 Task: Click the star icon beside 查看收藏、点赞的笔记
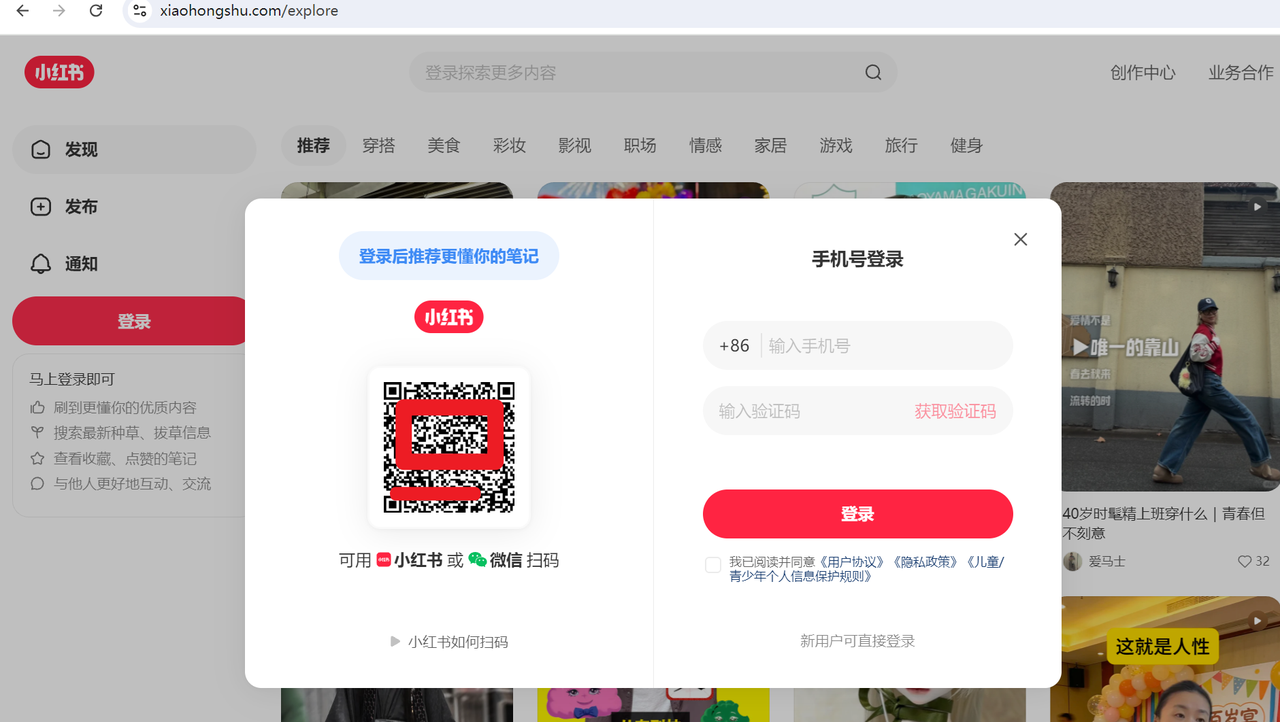(38, 459)
